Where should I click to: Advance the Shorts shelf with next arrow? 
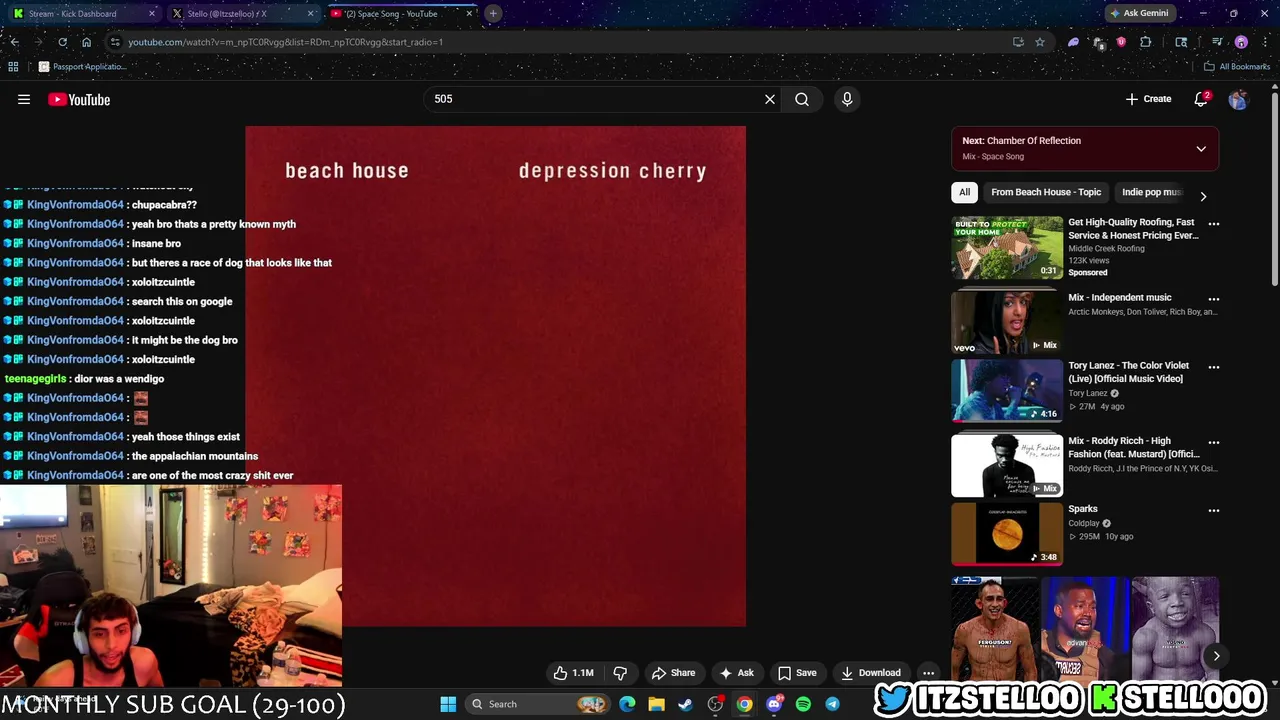(x=1216, y=656)
